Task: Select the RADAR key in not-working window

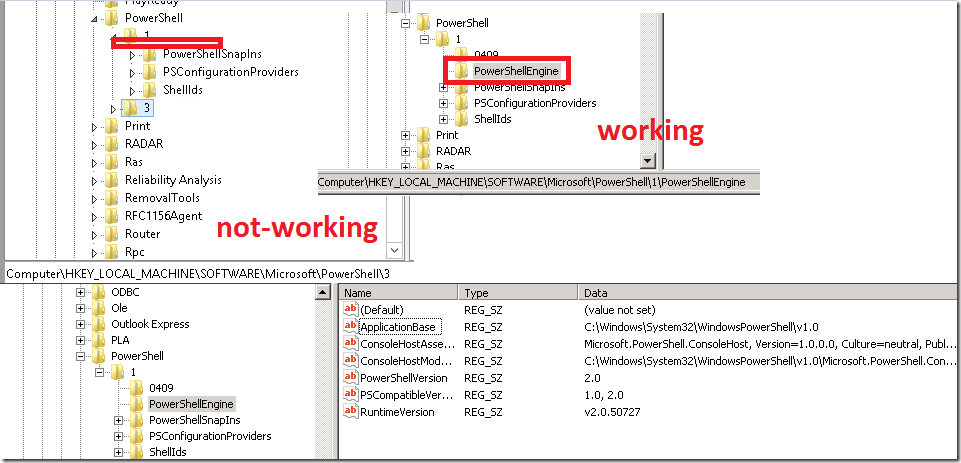Action: 143,144
